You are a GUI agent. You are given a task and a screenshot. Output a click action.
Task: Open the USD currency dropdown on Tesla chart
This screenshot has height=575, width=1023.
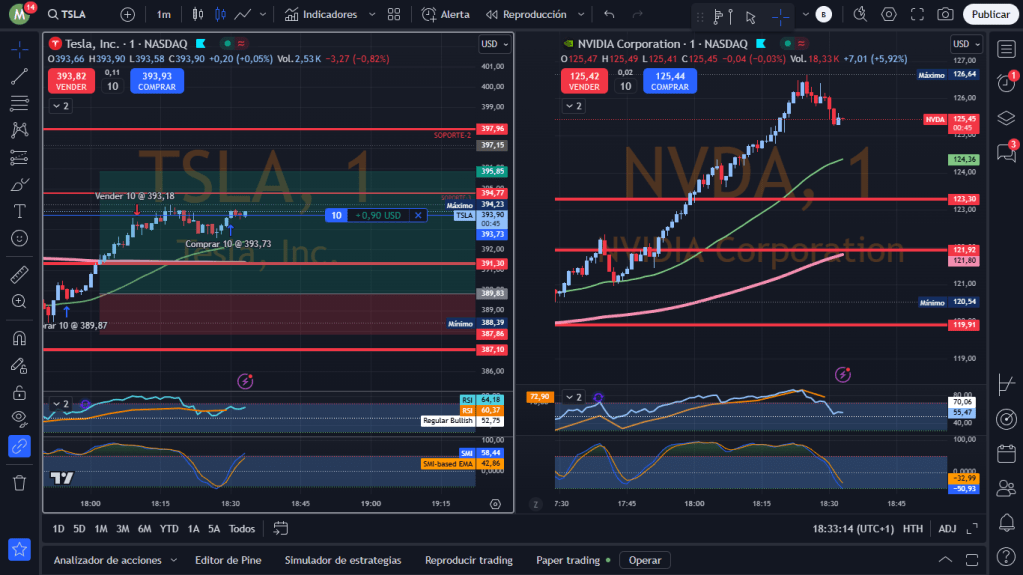pos(493,44)
